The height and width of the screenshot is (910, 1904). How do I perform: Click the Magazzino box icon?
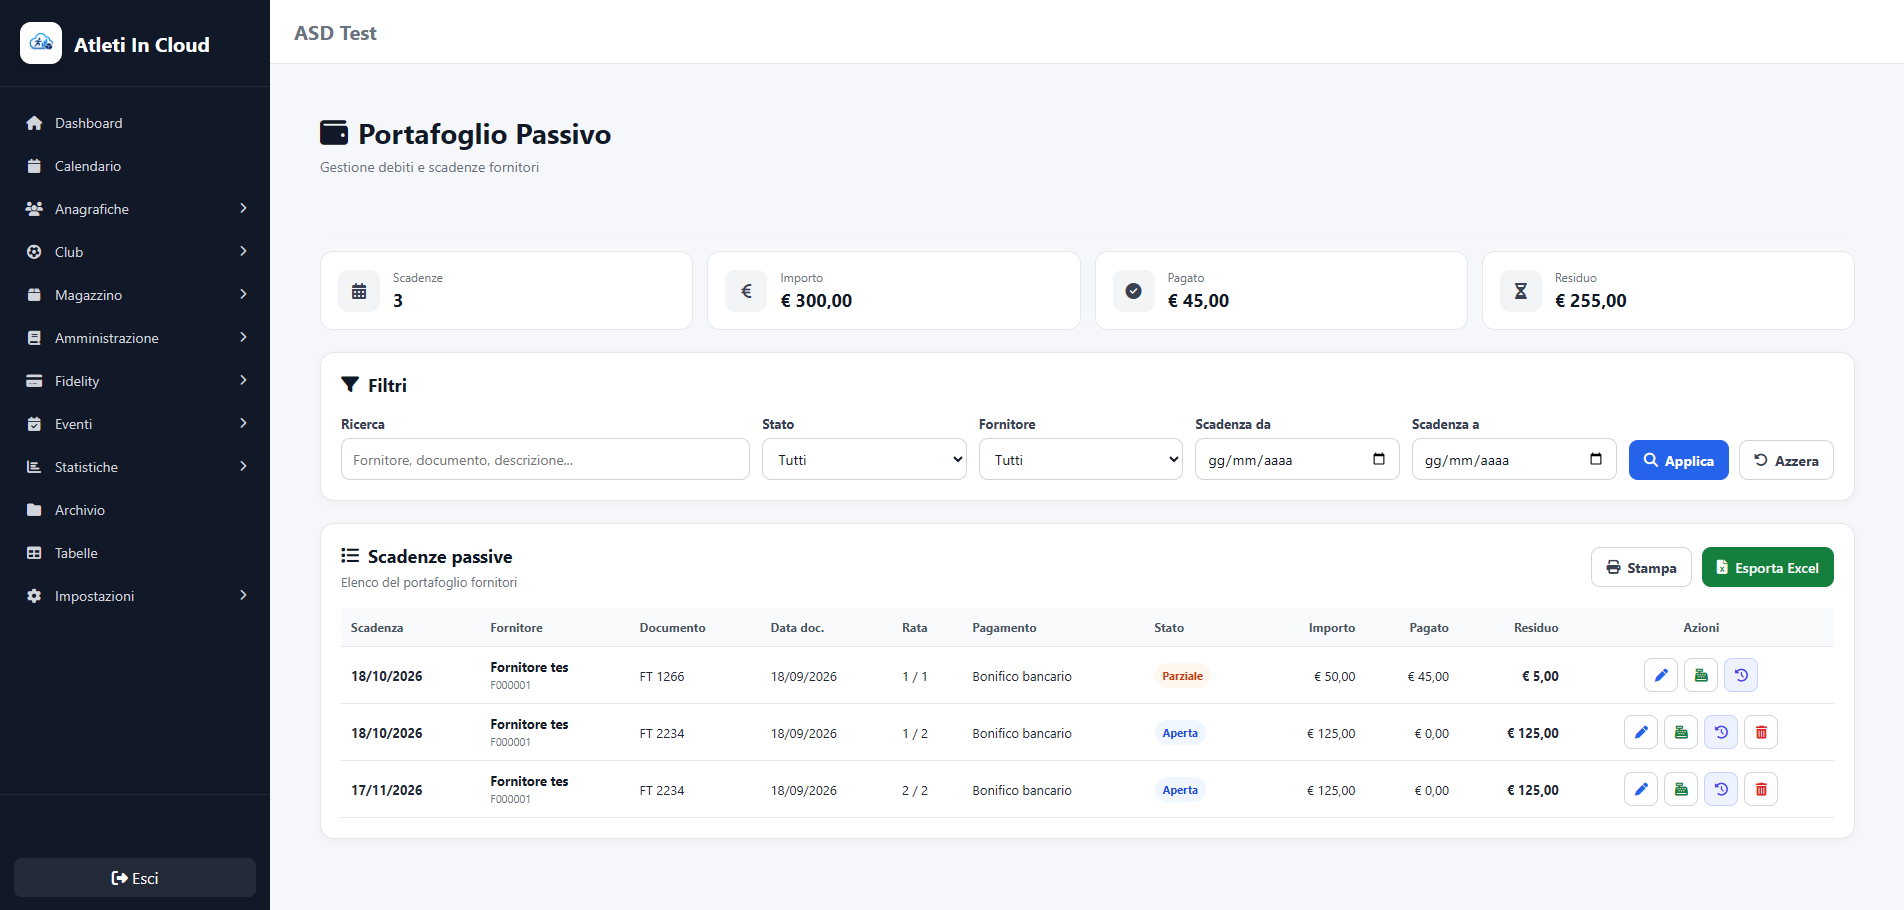point(34,295)
